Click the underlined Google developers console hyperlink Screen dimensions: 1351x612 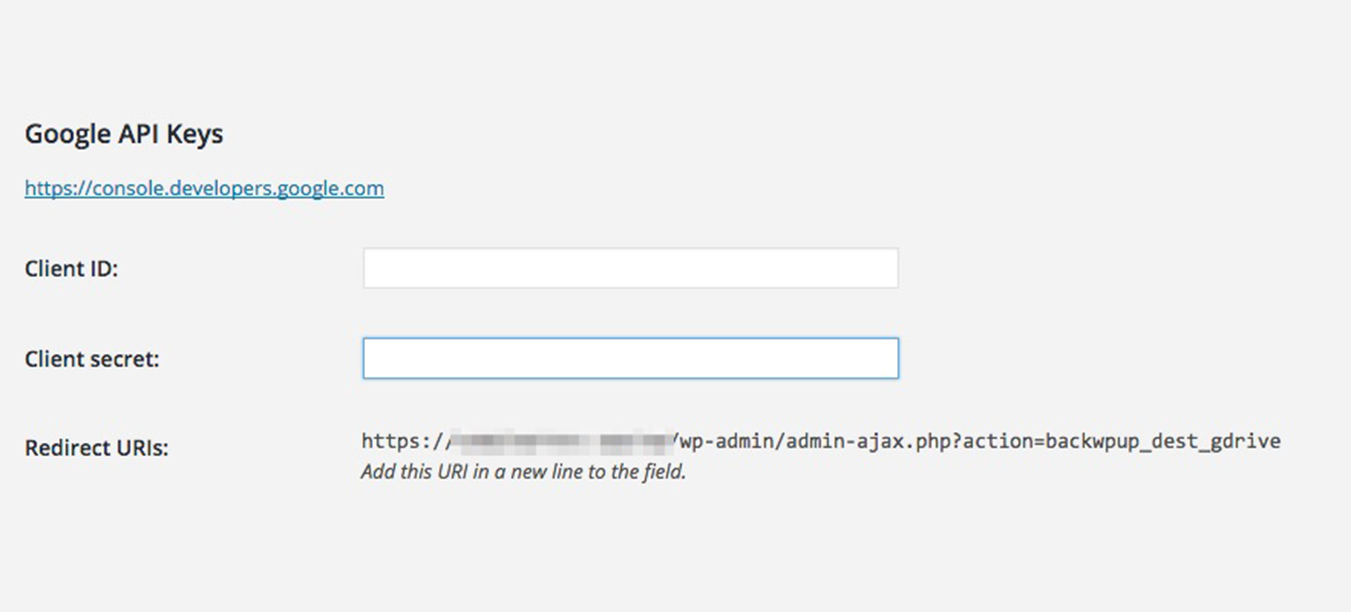pos(204,188)
